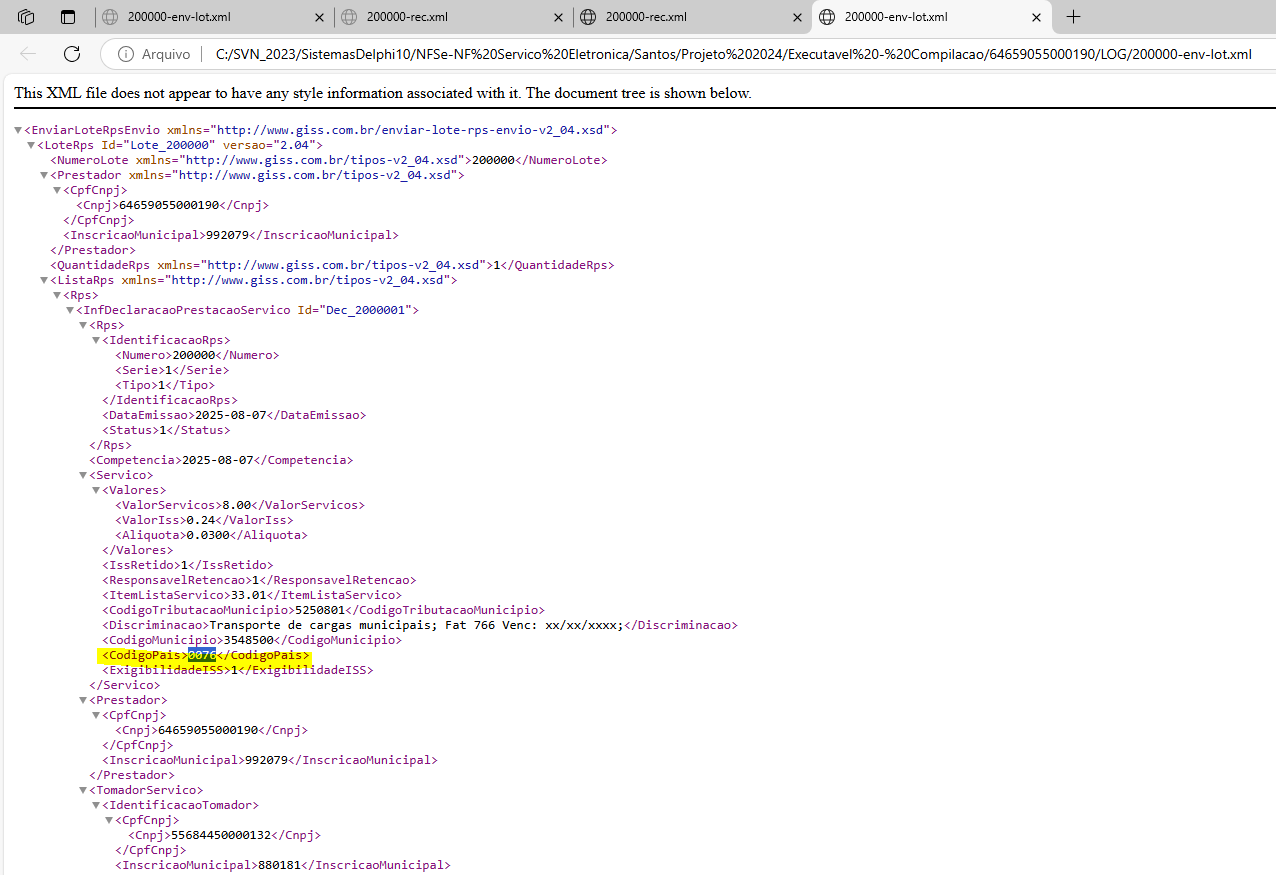Screen dimensions: 1276x875
Task: Click the ValorServicos value 8.00
Action: [236, 505]
